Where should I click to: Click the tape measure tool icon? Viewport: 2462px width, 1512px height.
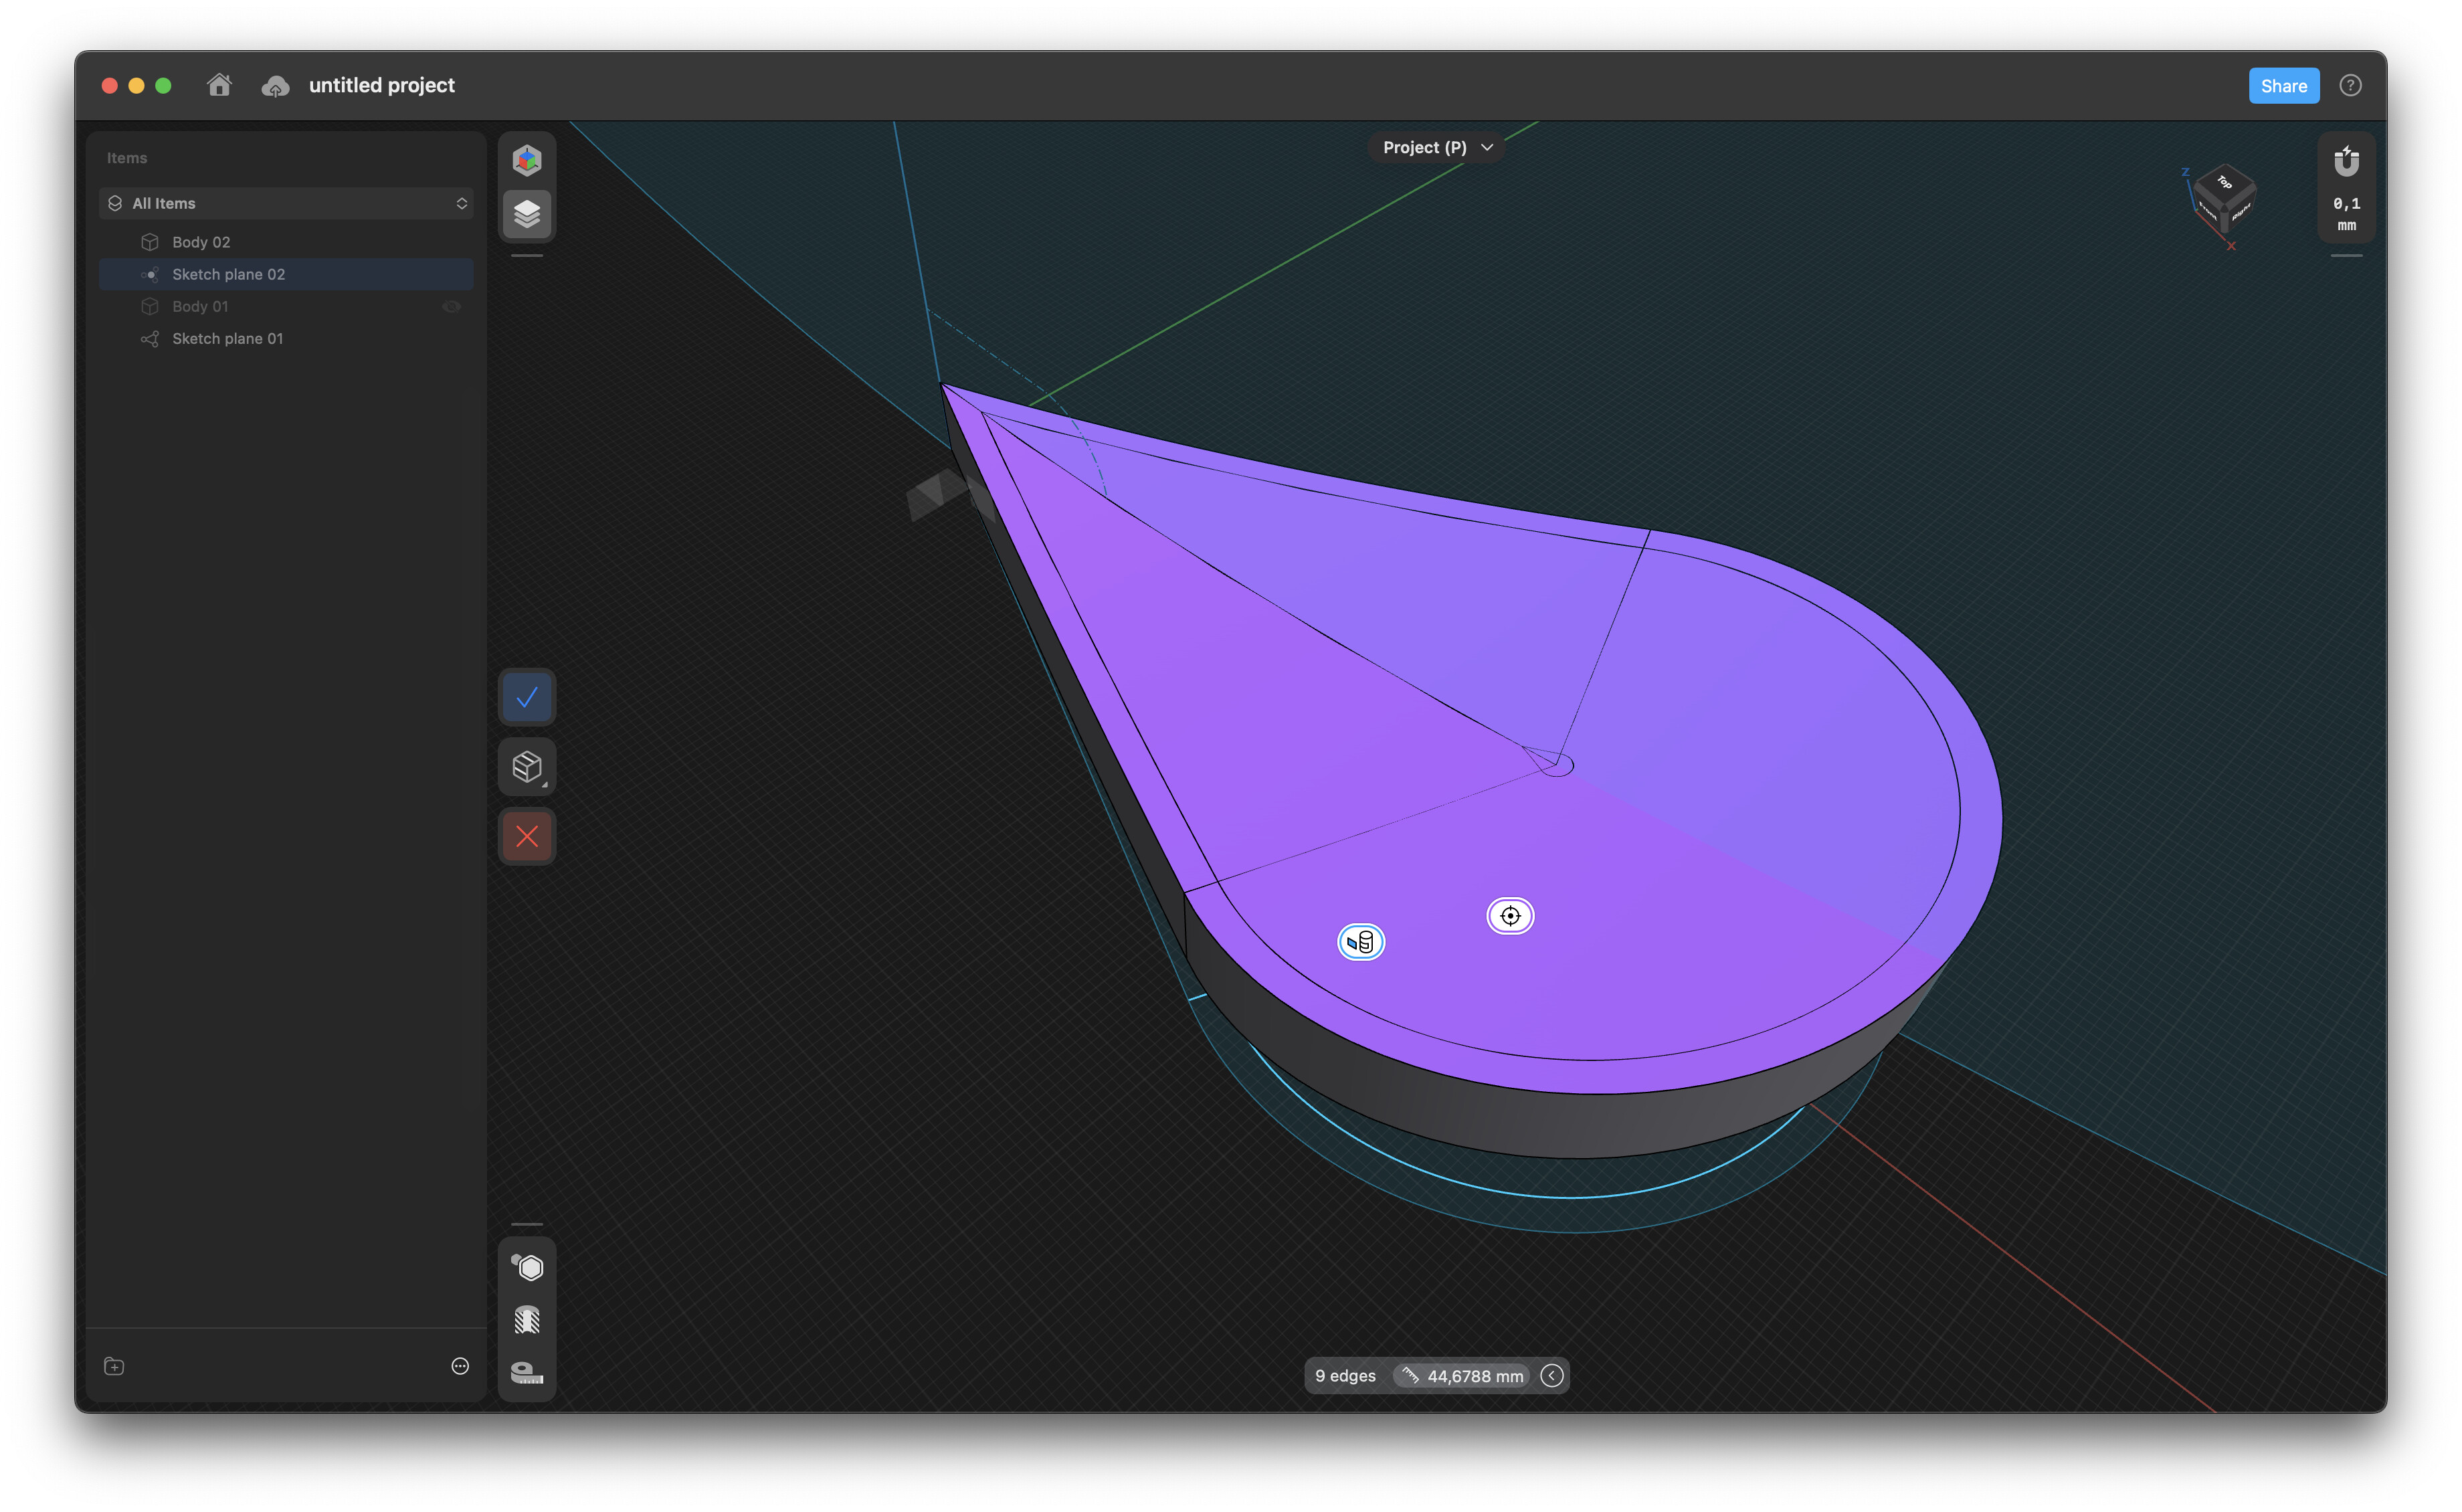pos(527,1372)
